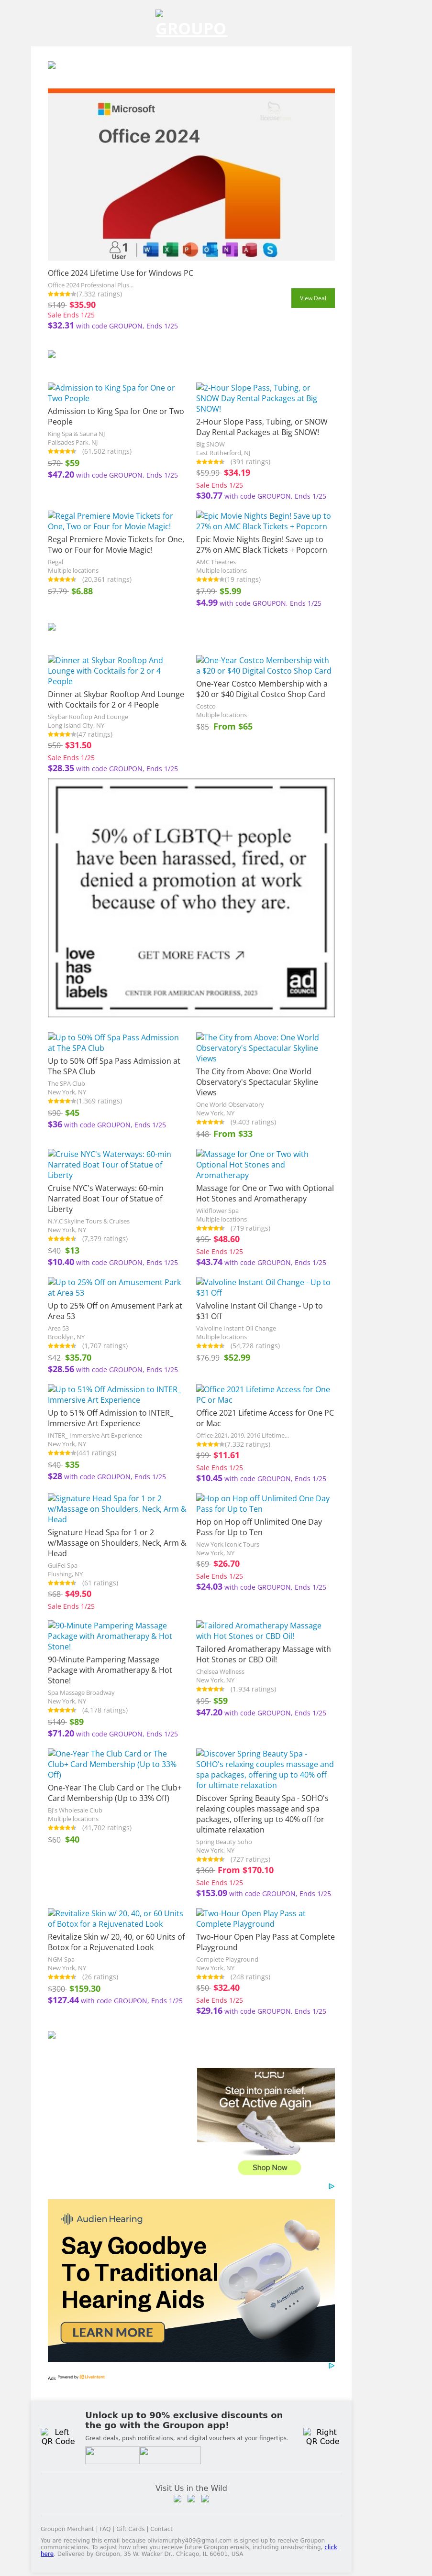Click the AdChoices icon below the KURU ad
Viewport: 432px width, 2576px height.
tap(331, 2187)
